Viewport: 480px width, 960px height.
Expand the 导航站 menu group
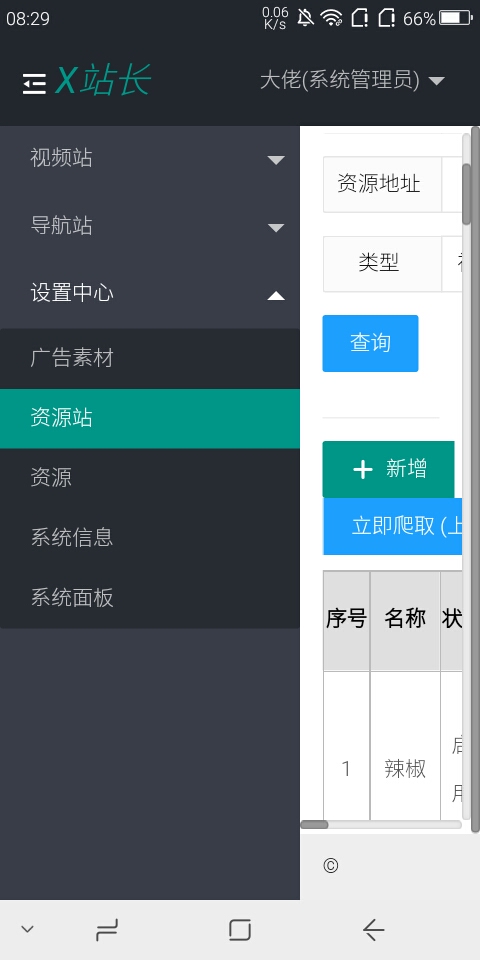click(150, 227)
